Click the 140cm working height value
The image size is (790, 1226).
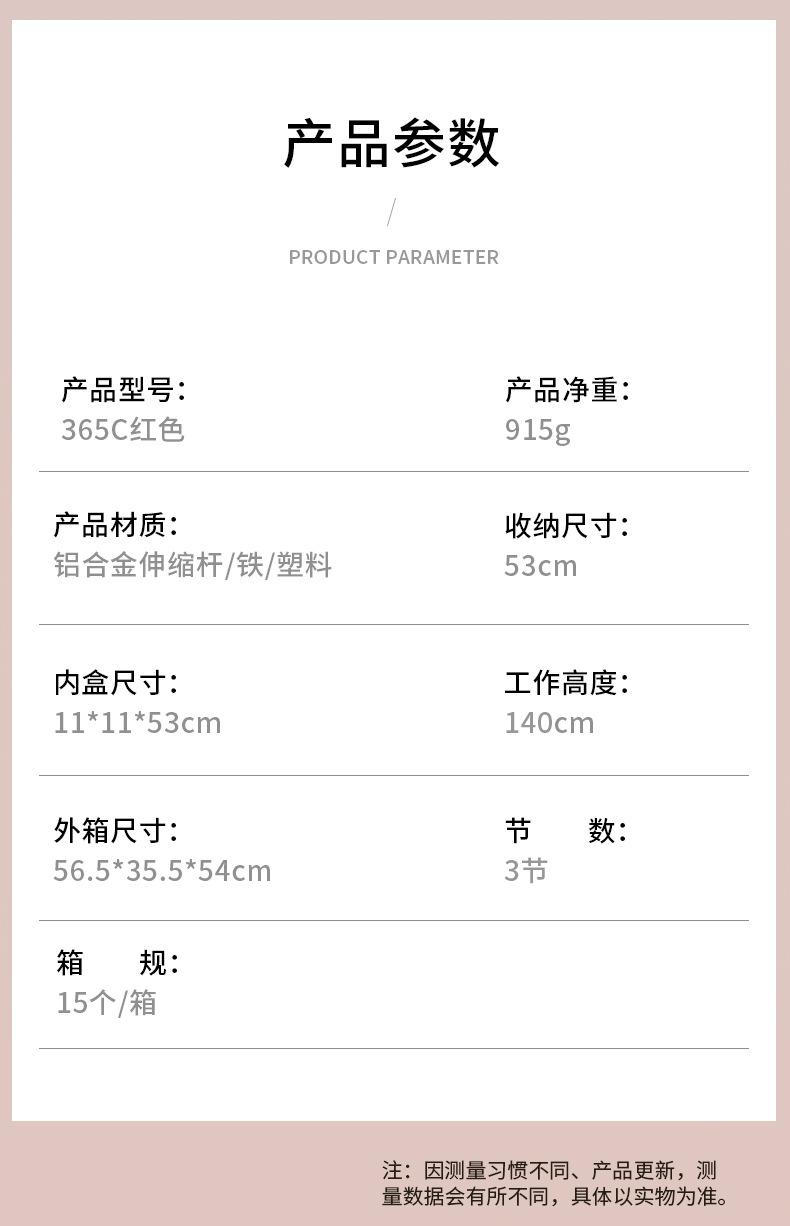click(548, 722)
